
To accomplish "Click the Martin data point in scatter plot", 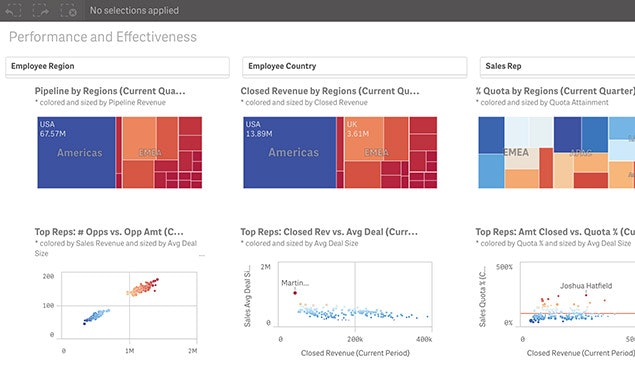I will 295,292.
